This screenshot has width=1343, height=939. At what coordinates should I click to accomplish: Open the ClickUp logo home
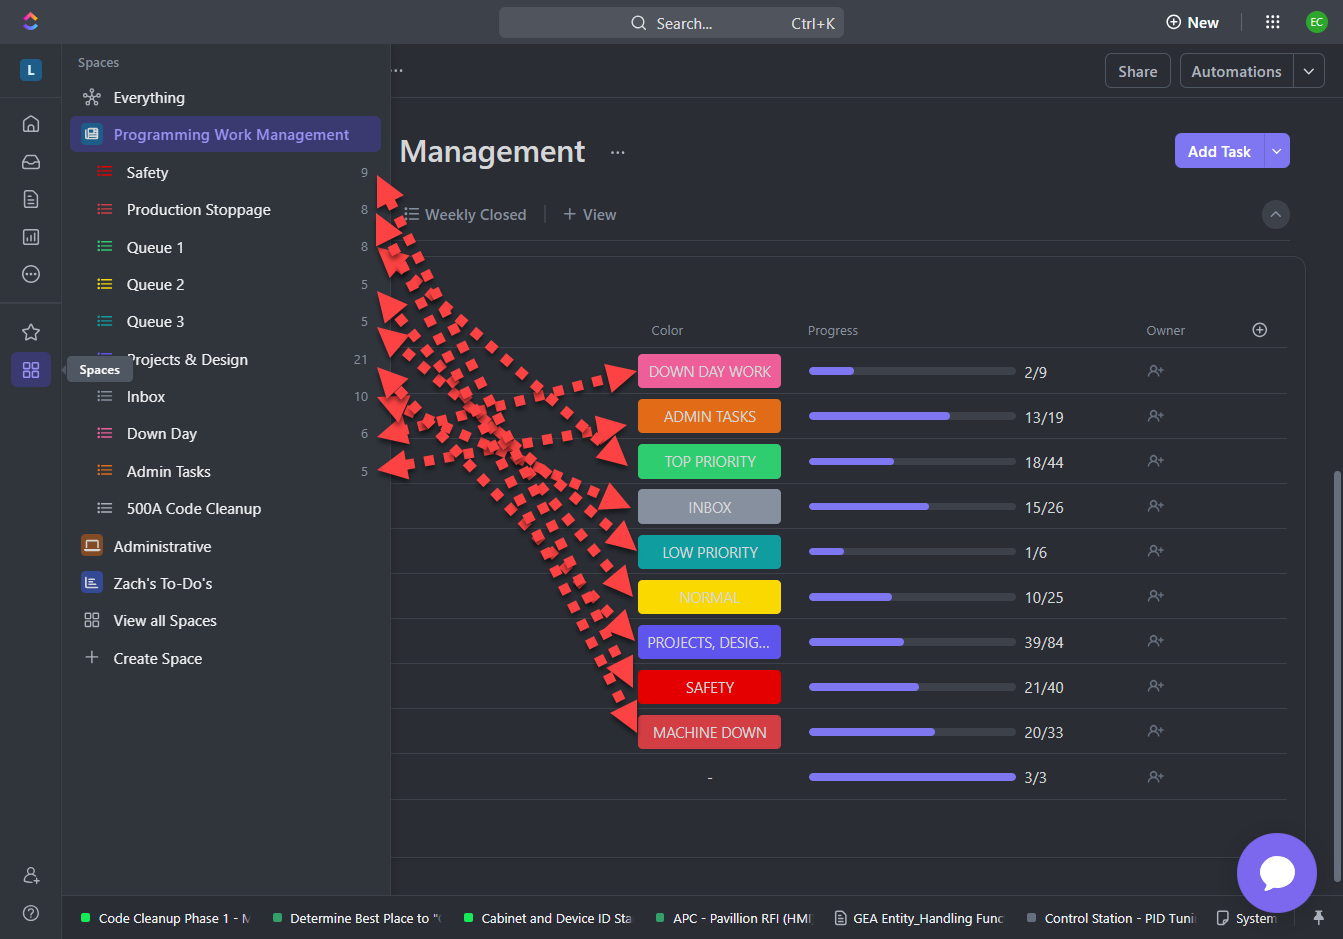point(30,21)
